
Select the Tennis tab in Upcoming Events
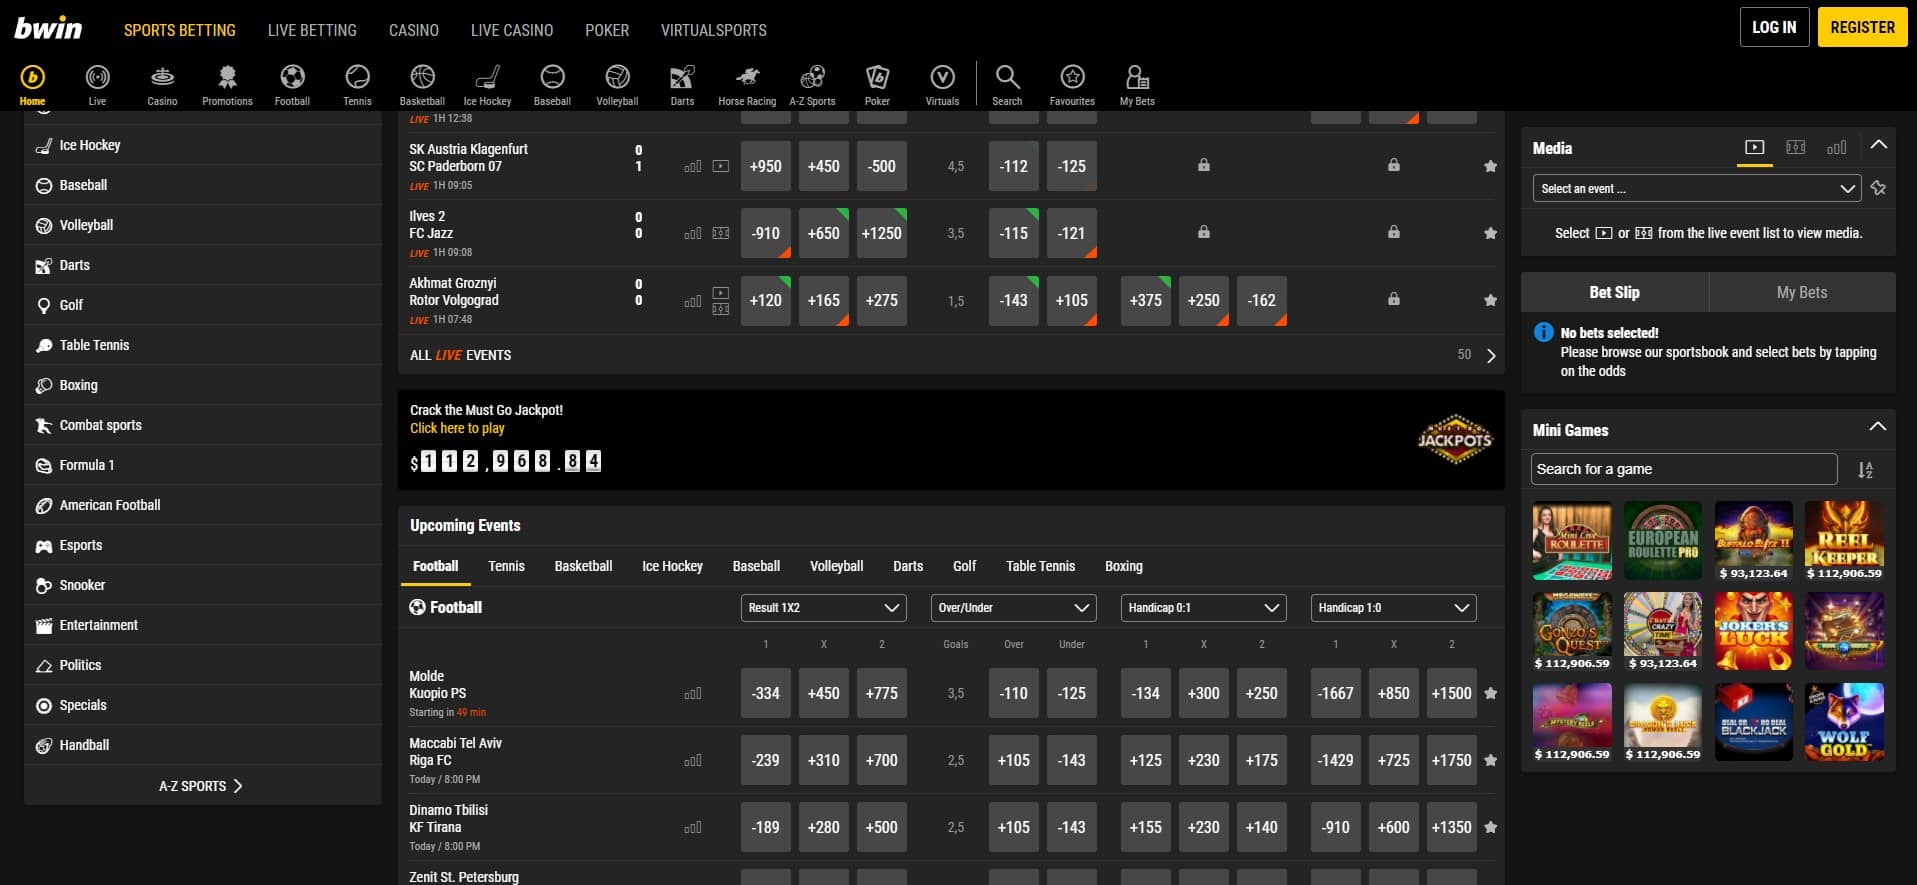pyautogui.click(x=506, y=566)
